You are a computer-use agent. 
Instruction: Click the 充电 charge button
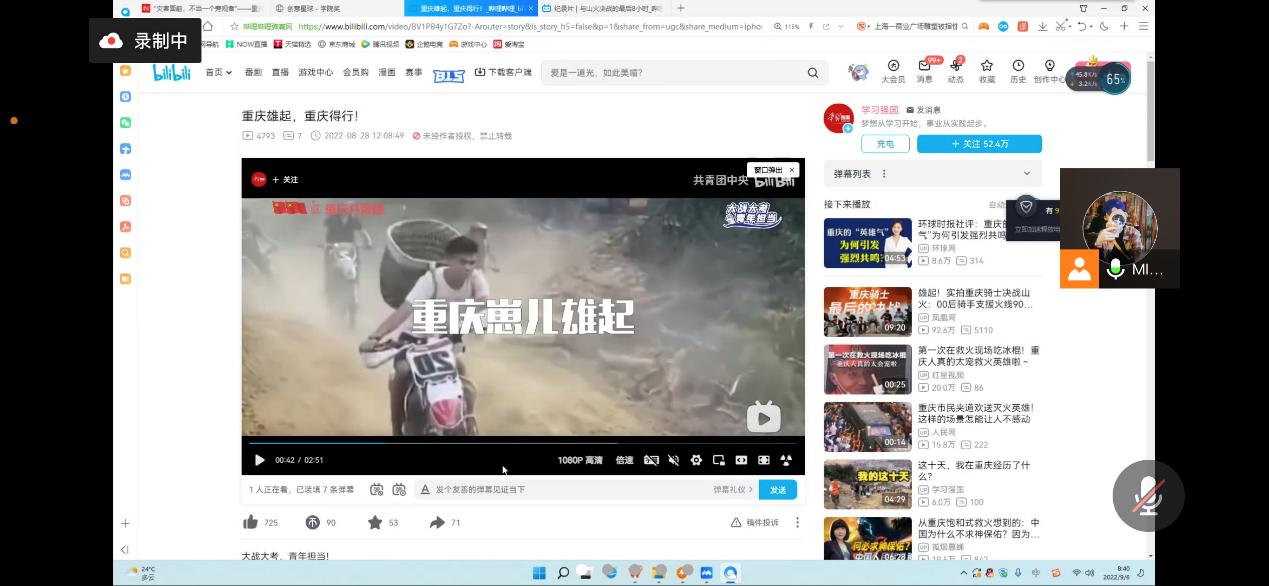(885, 144)
